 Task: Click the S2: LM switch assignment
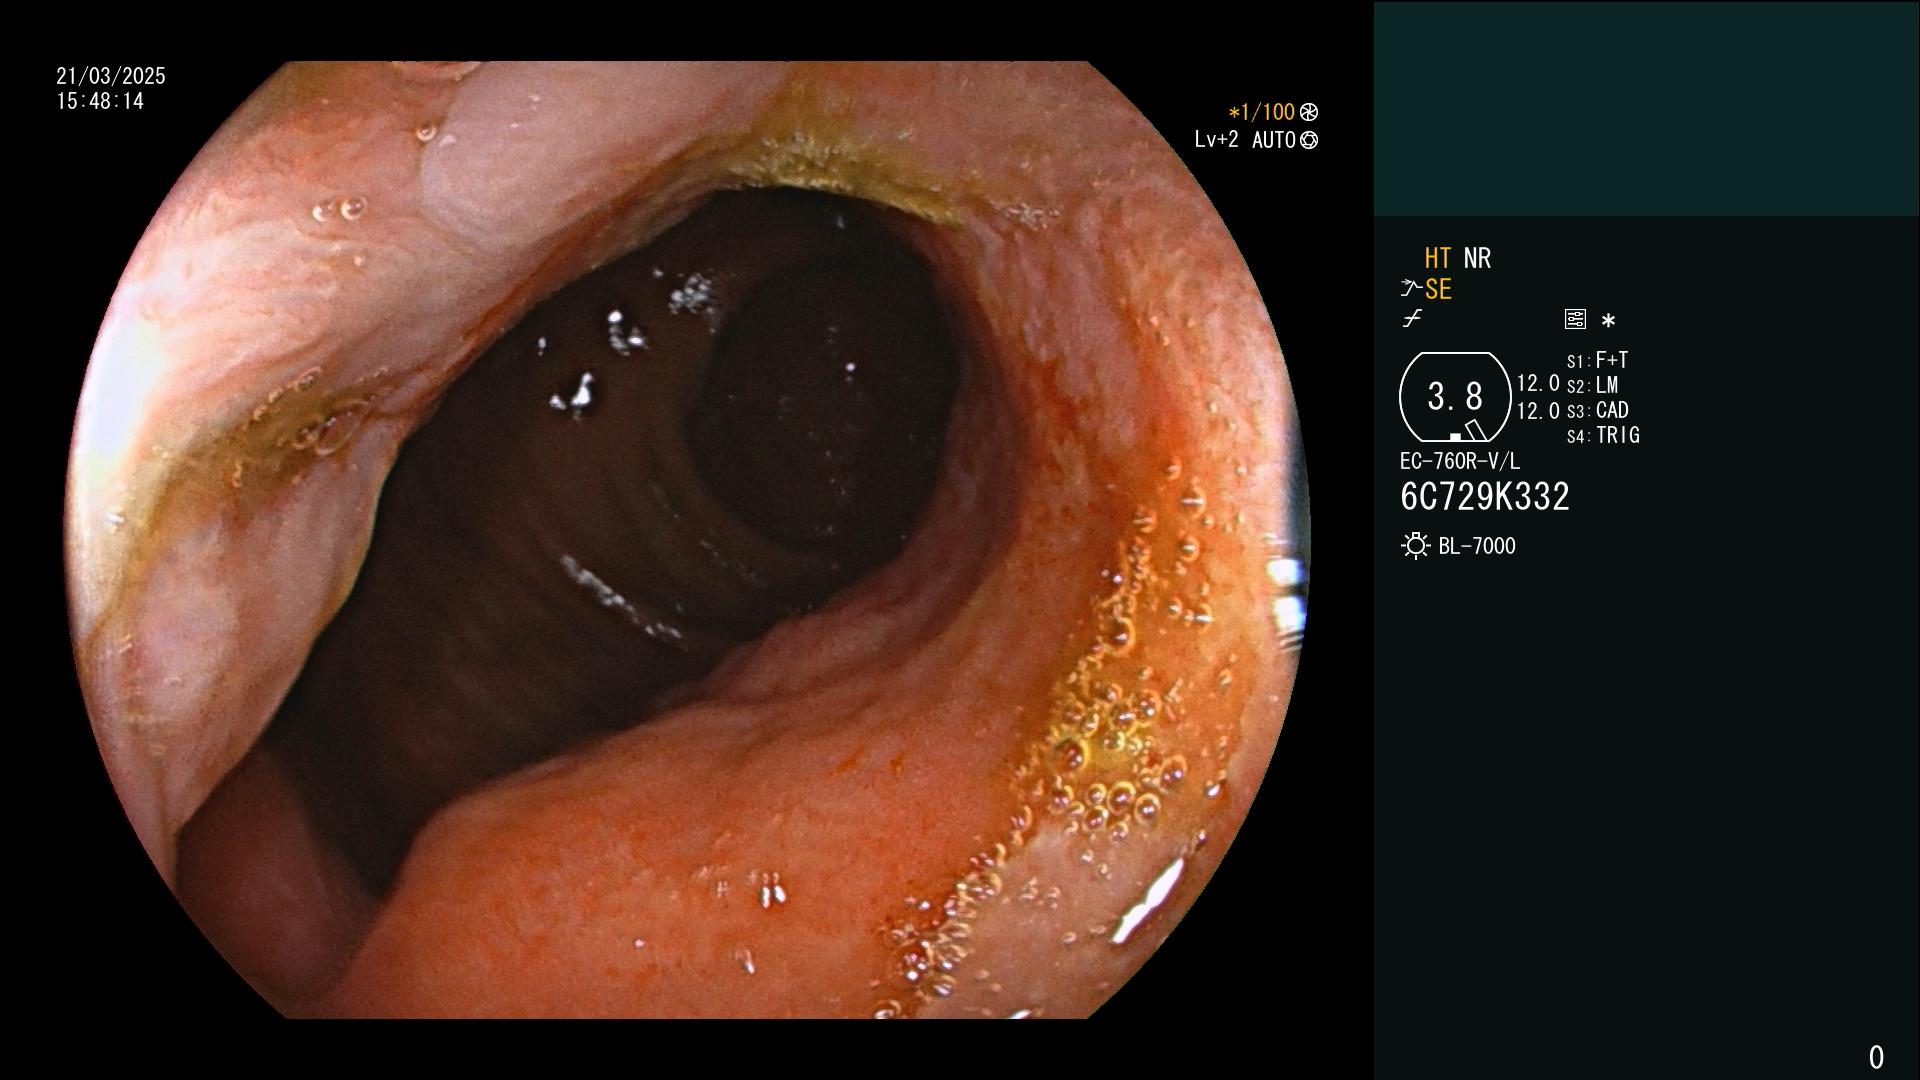[x=1592, y=385]
